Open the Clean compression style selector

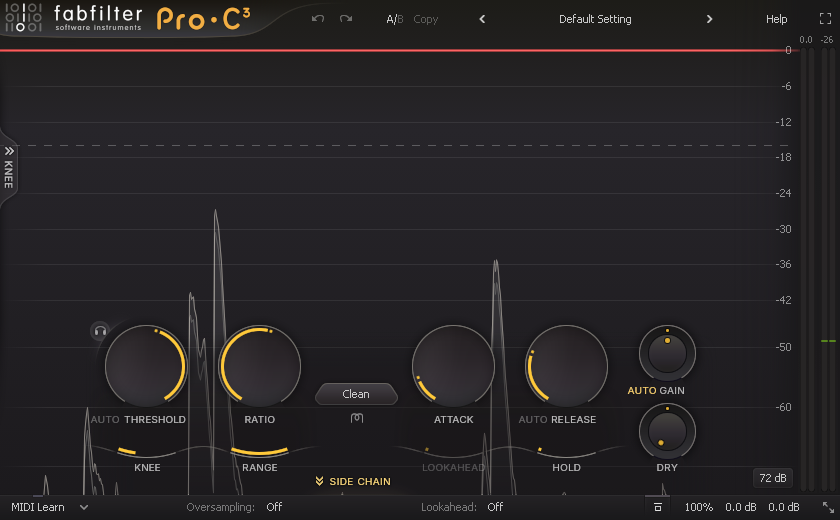pos(356,394)
